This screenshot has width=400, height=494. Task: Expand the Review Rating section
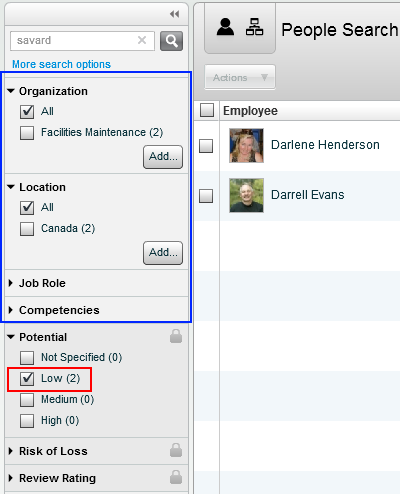[11, 478]
